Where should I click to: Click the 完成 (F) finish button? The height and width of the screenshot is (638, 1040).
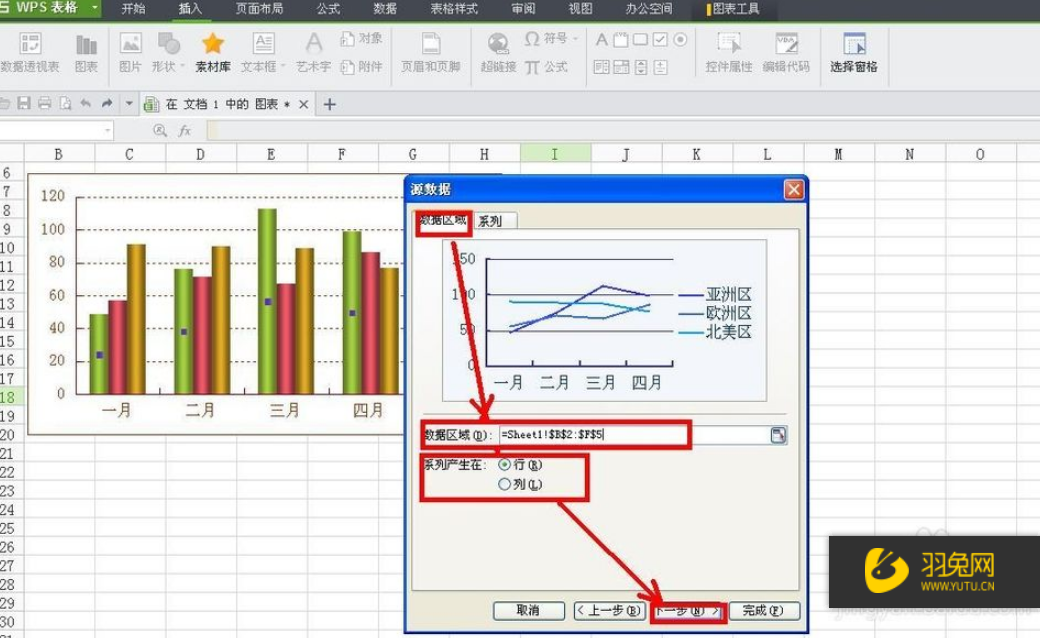tap(763, 610)
